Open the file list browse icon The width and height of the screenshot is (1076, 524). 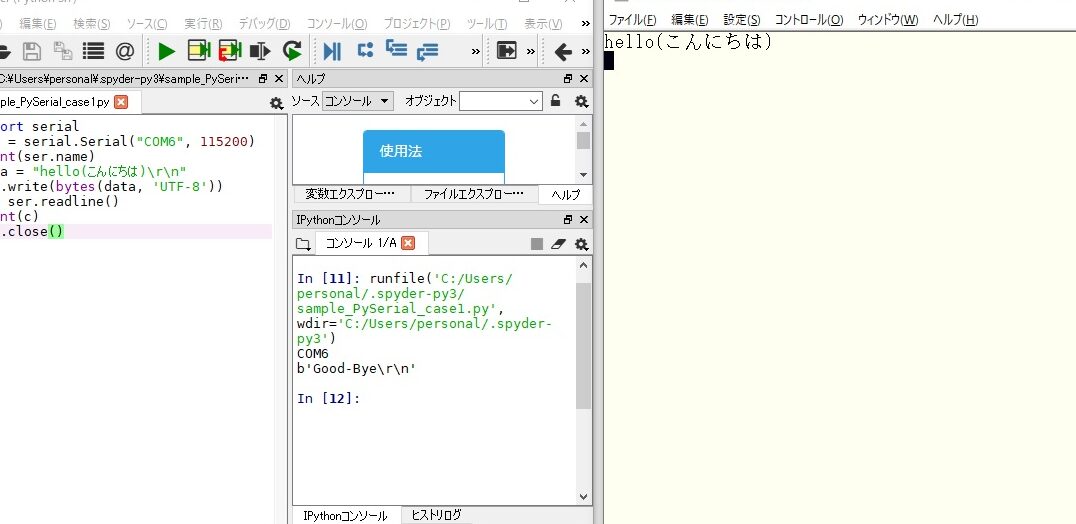click(93, 51)
